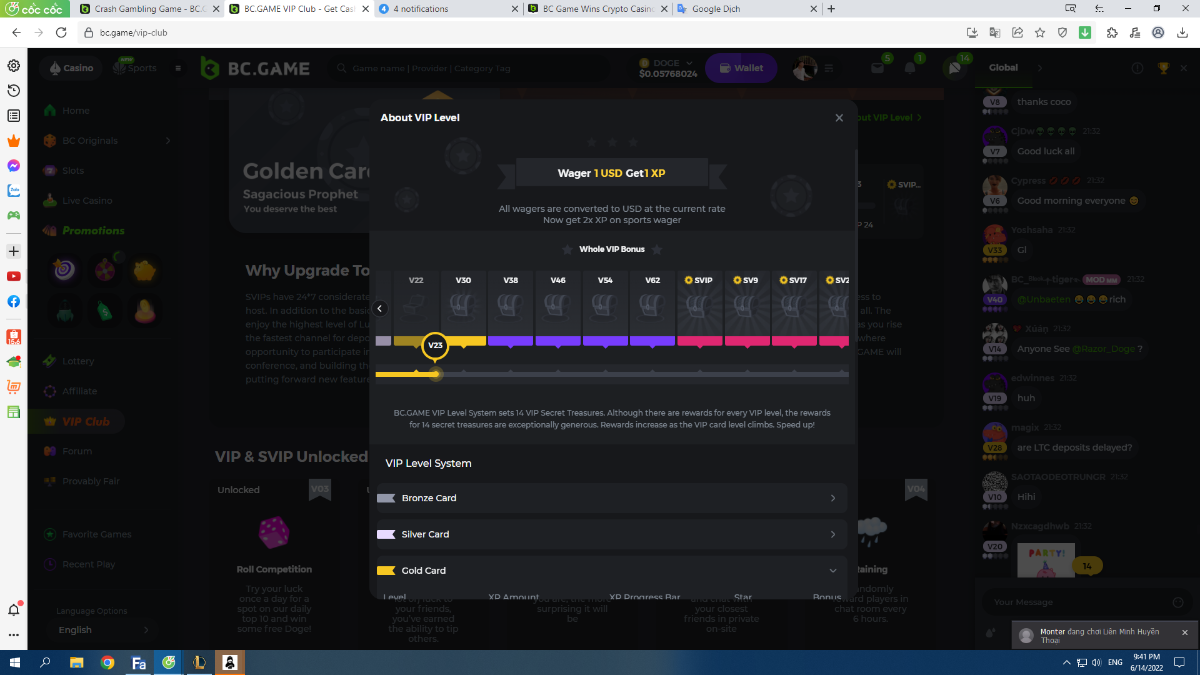Click the V23 progress marker
Viewport: 1200px width, 675px height.
pyautogui.click(x=435, y=345)
